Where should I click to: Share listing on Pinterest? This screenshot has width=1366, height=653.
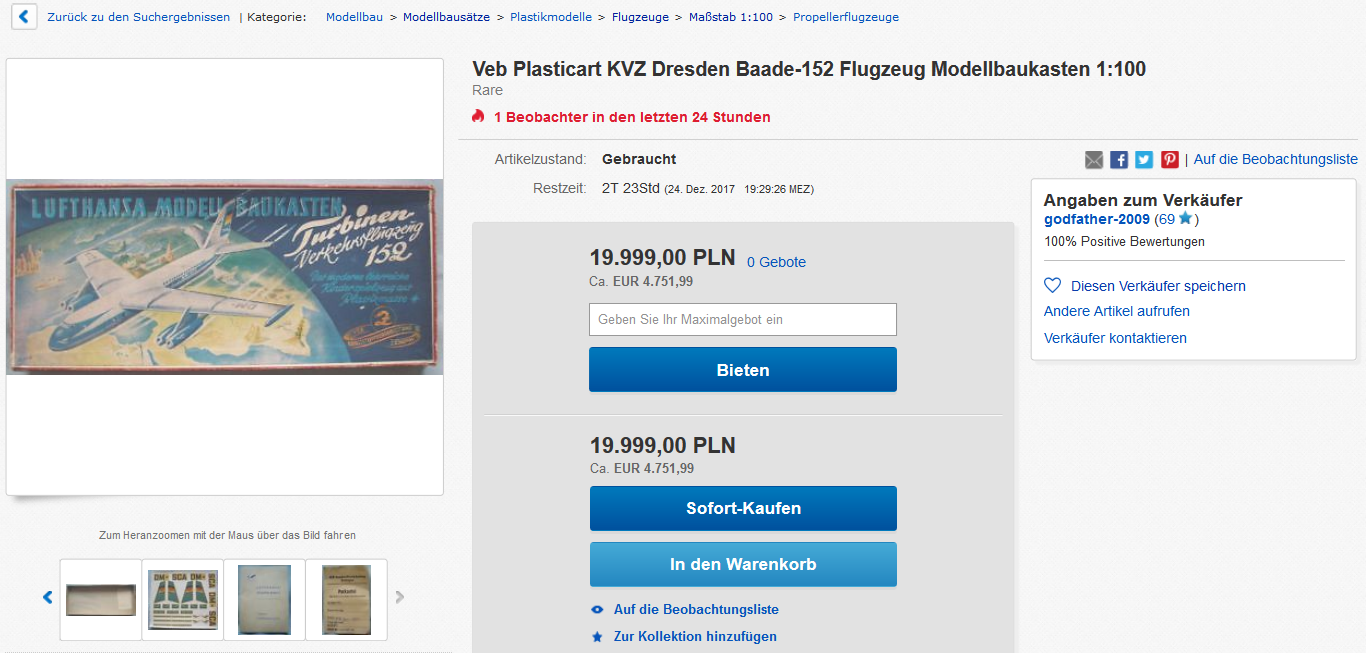(x=1169, y=160)
